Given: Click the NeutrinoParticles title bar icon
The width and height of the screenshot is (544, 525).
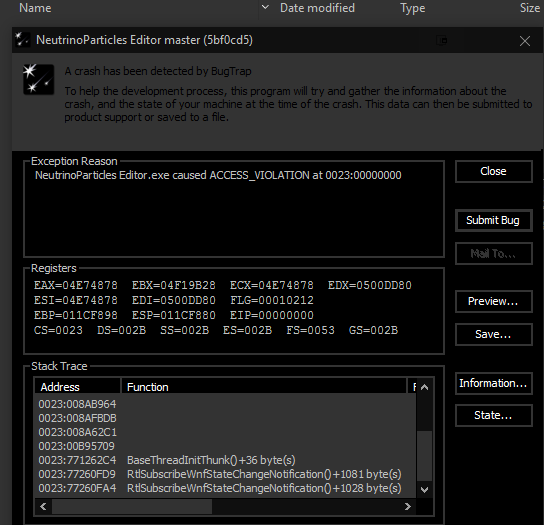Looking at the screenshot, I should tap(23, 40).
